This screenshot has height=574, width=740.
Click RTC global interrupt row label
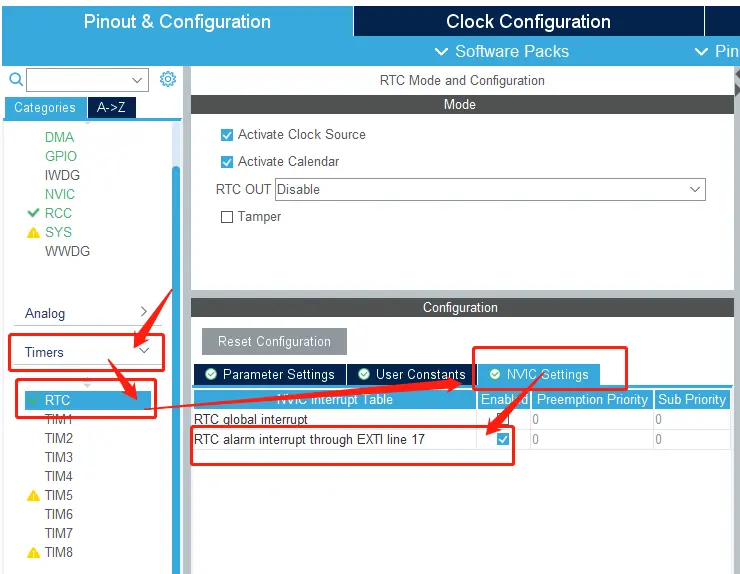[x=251, y=419]
